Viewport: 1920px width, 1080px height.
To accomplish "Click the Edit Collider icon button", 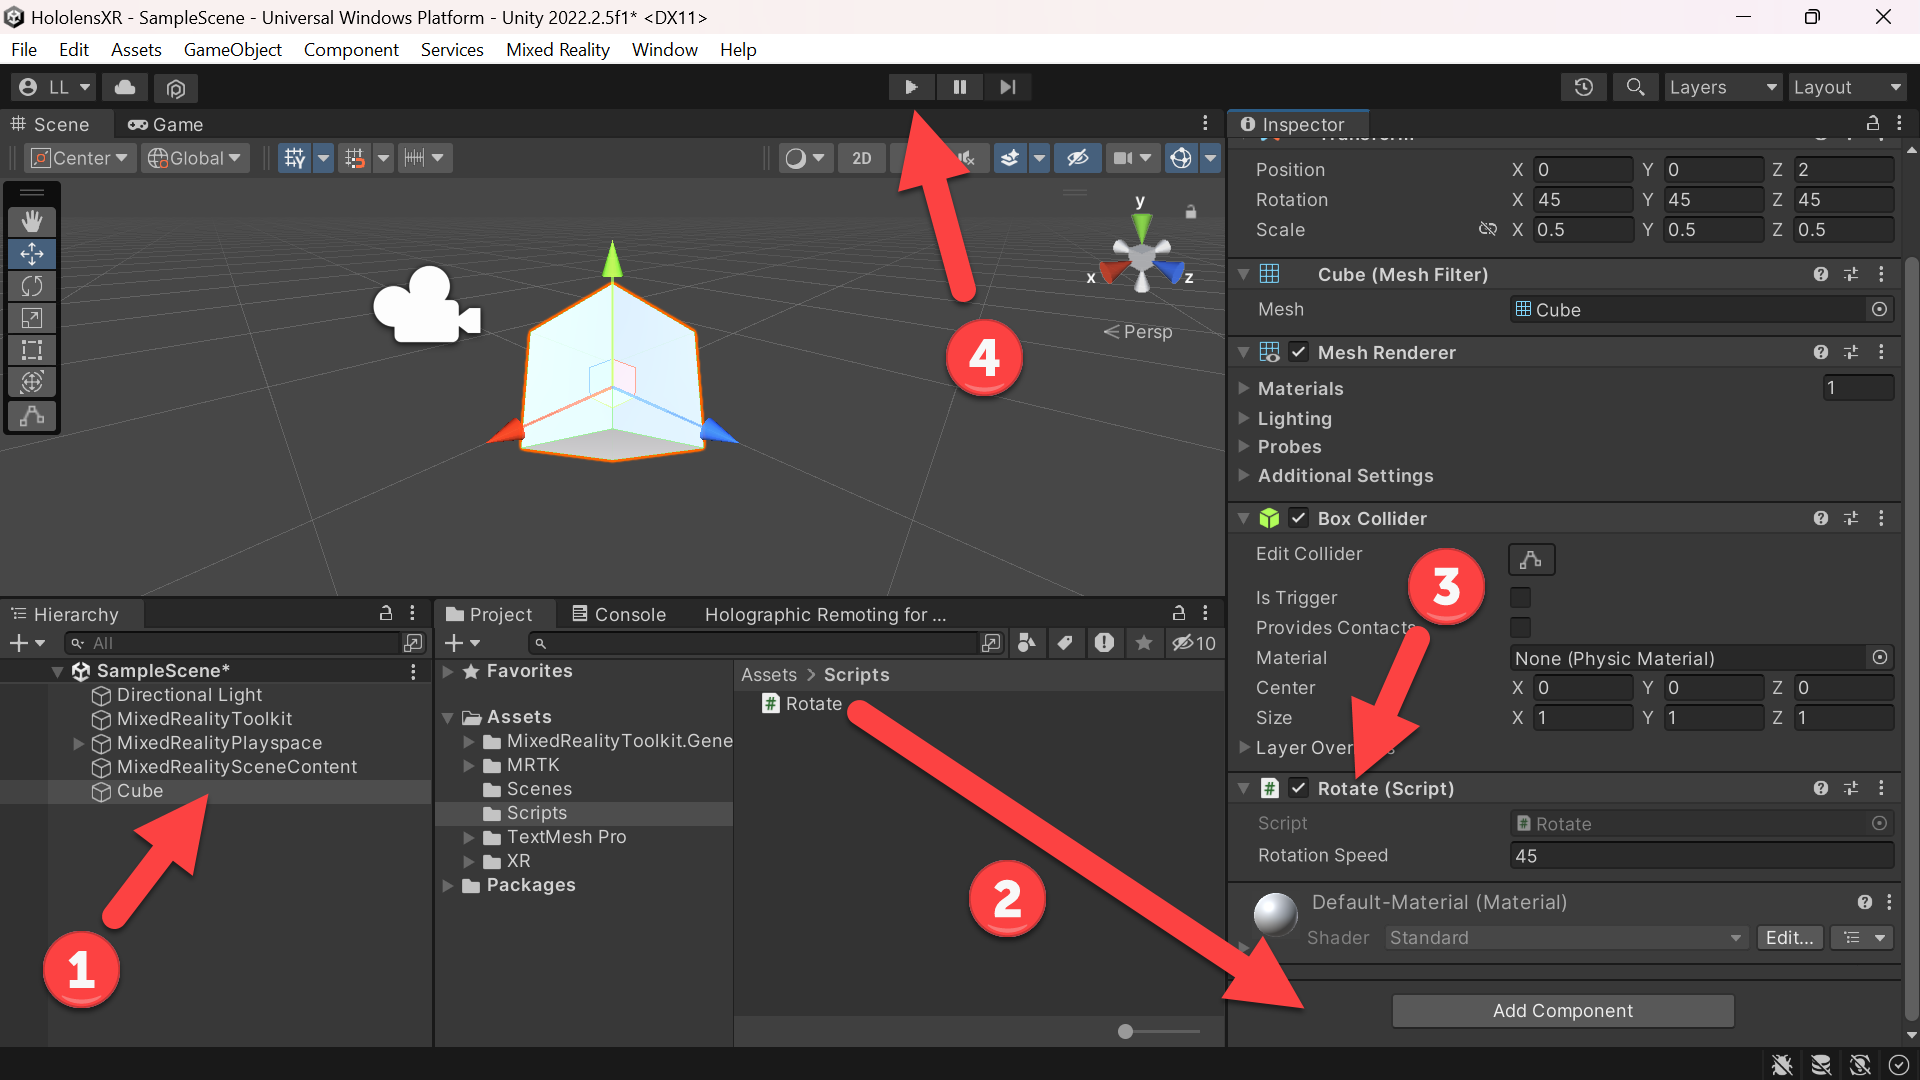I will (x=1531, y=559).
